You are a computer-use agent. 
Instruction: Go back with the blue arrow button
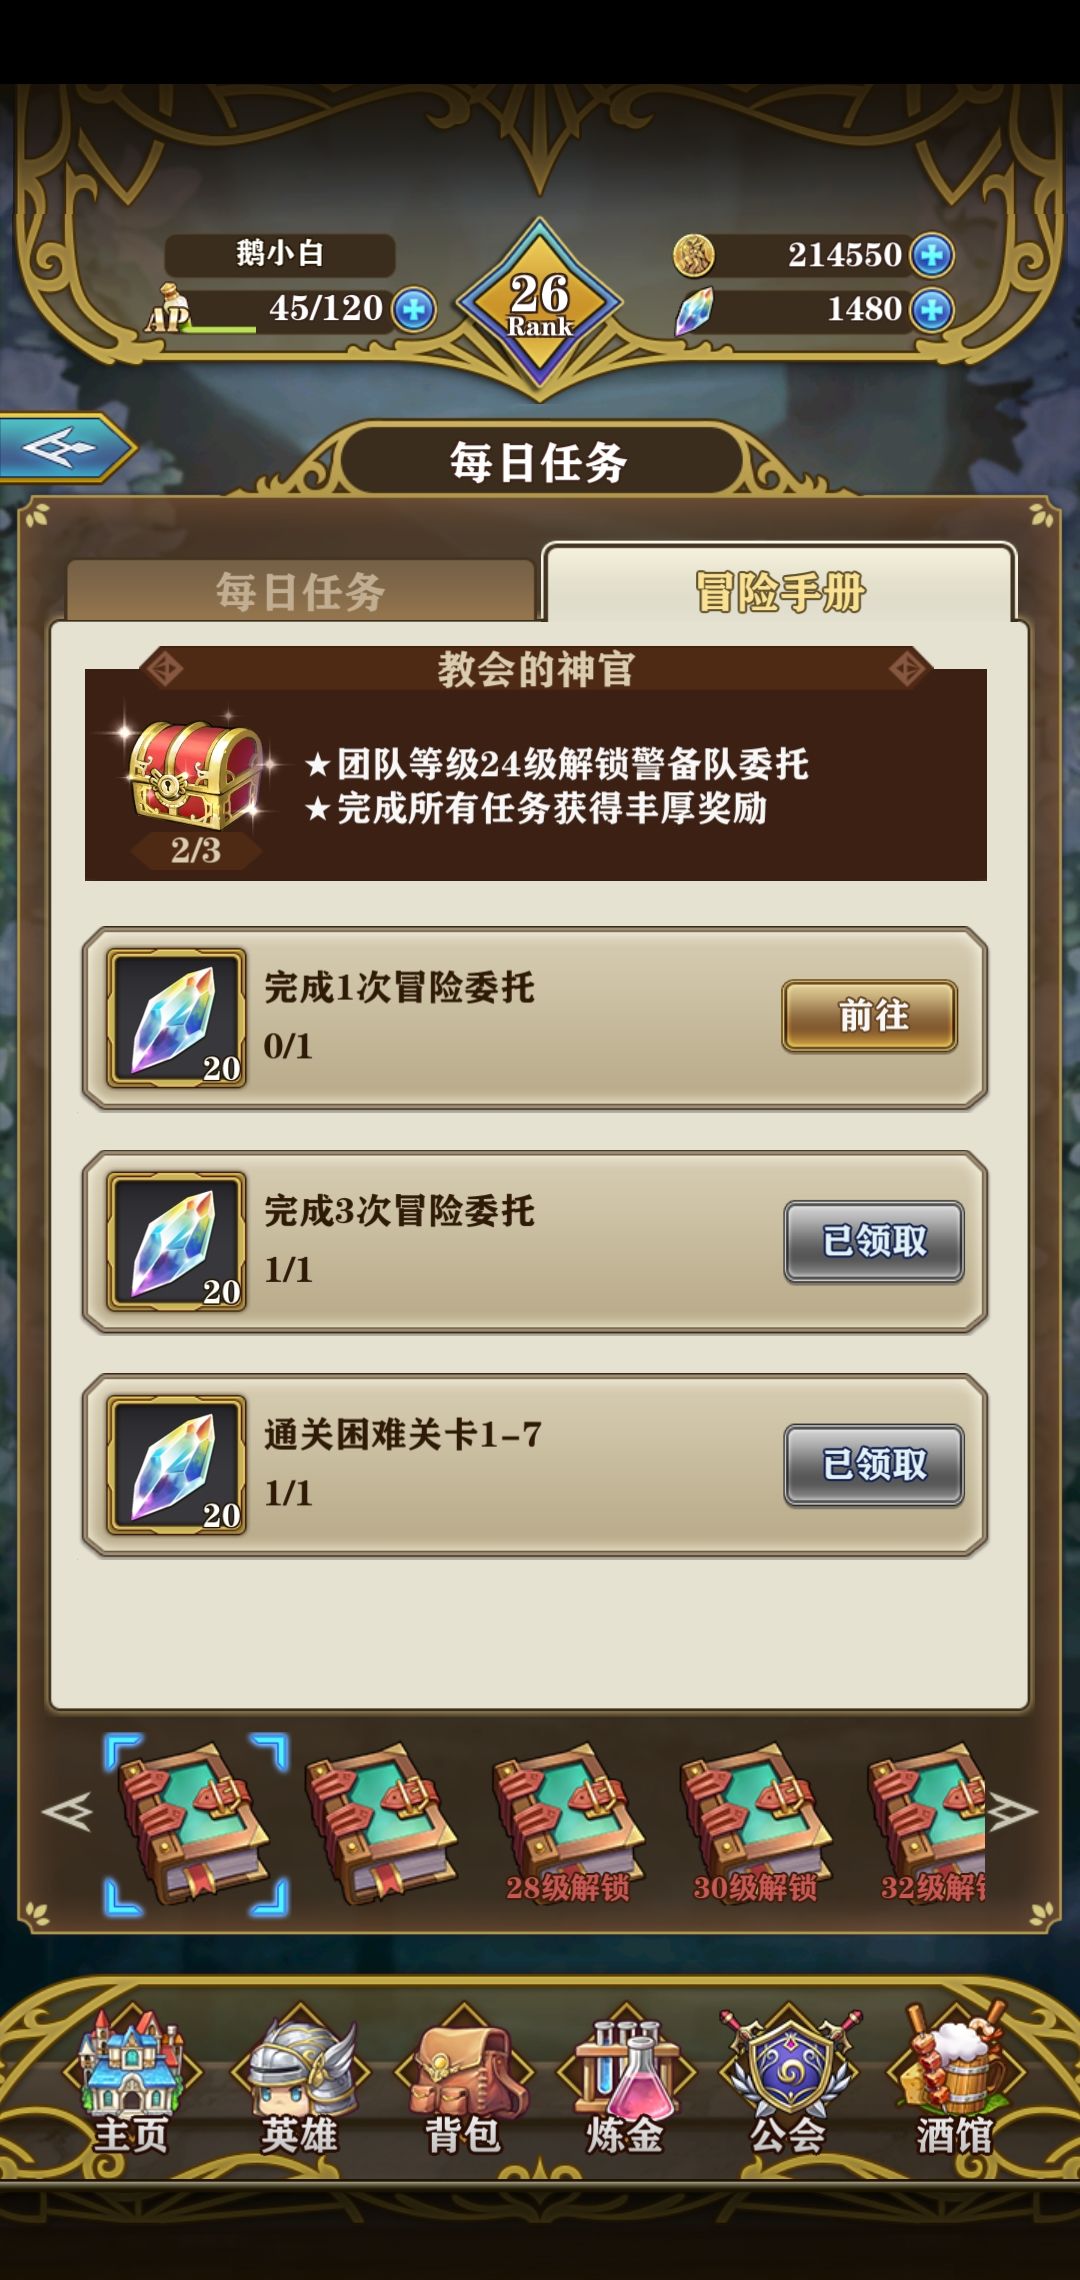point(64,447)
